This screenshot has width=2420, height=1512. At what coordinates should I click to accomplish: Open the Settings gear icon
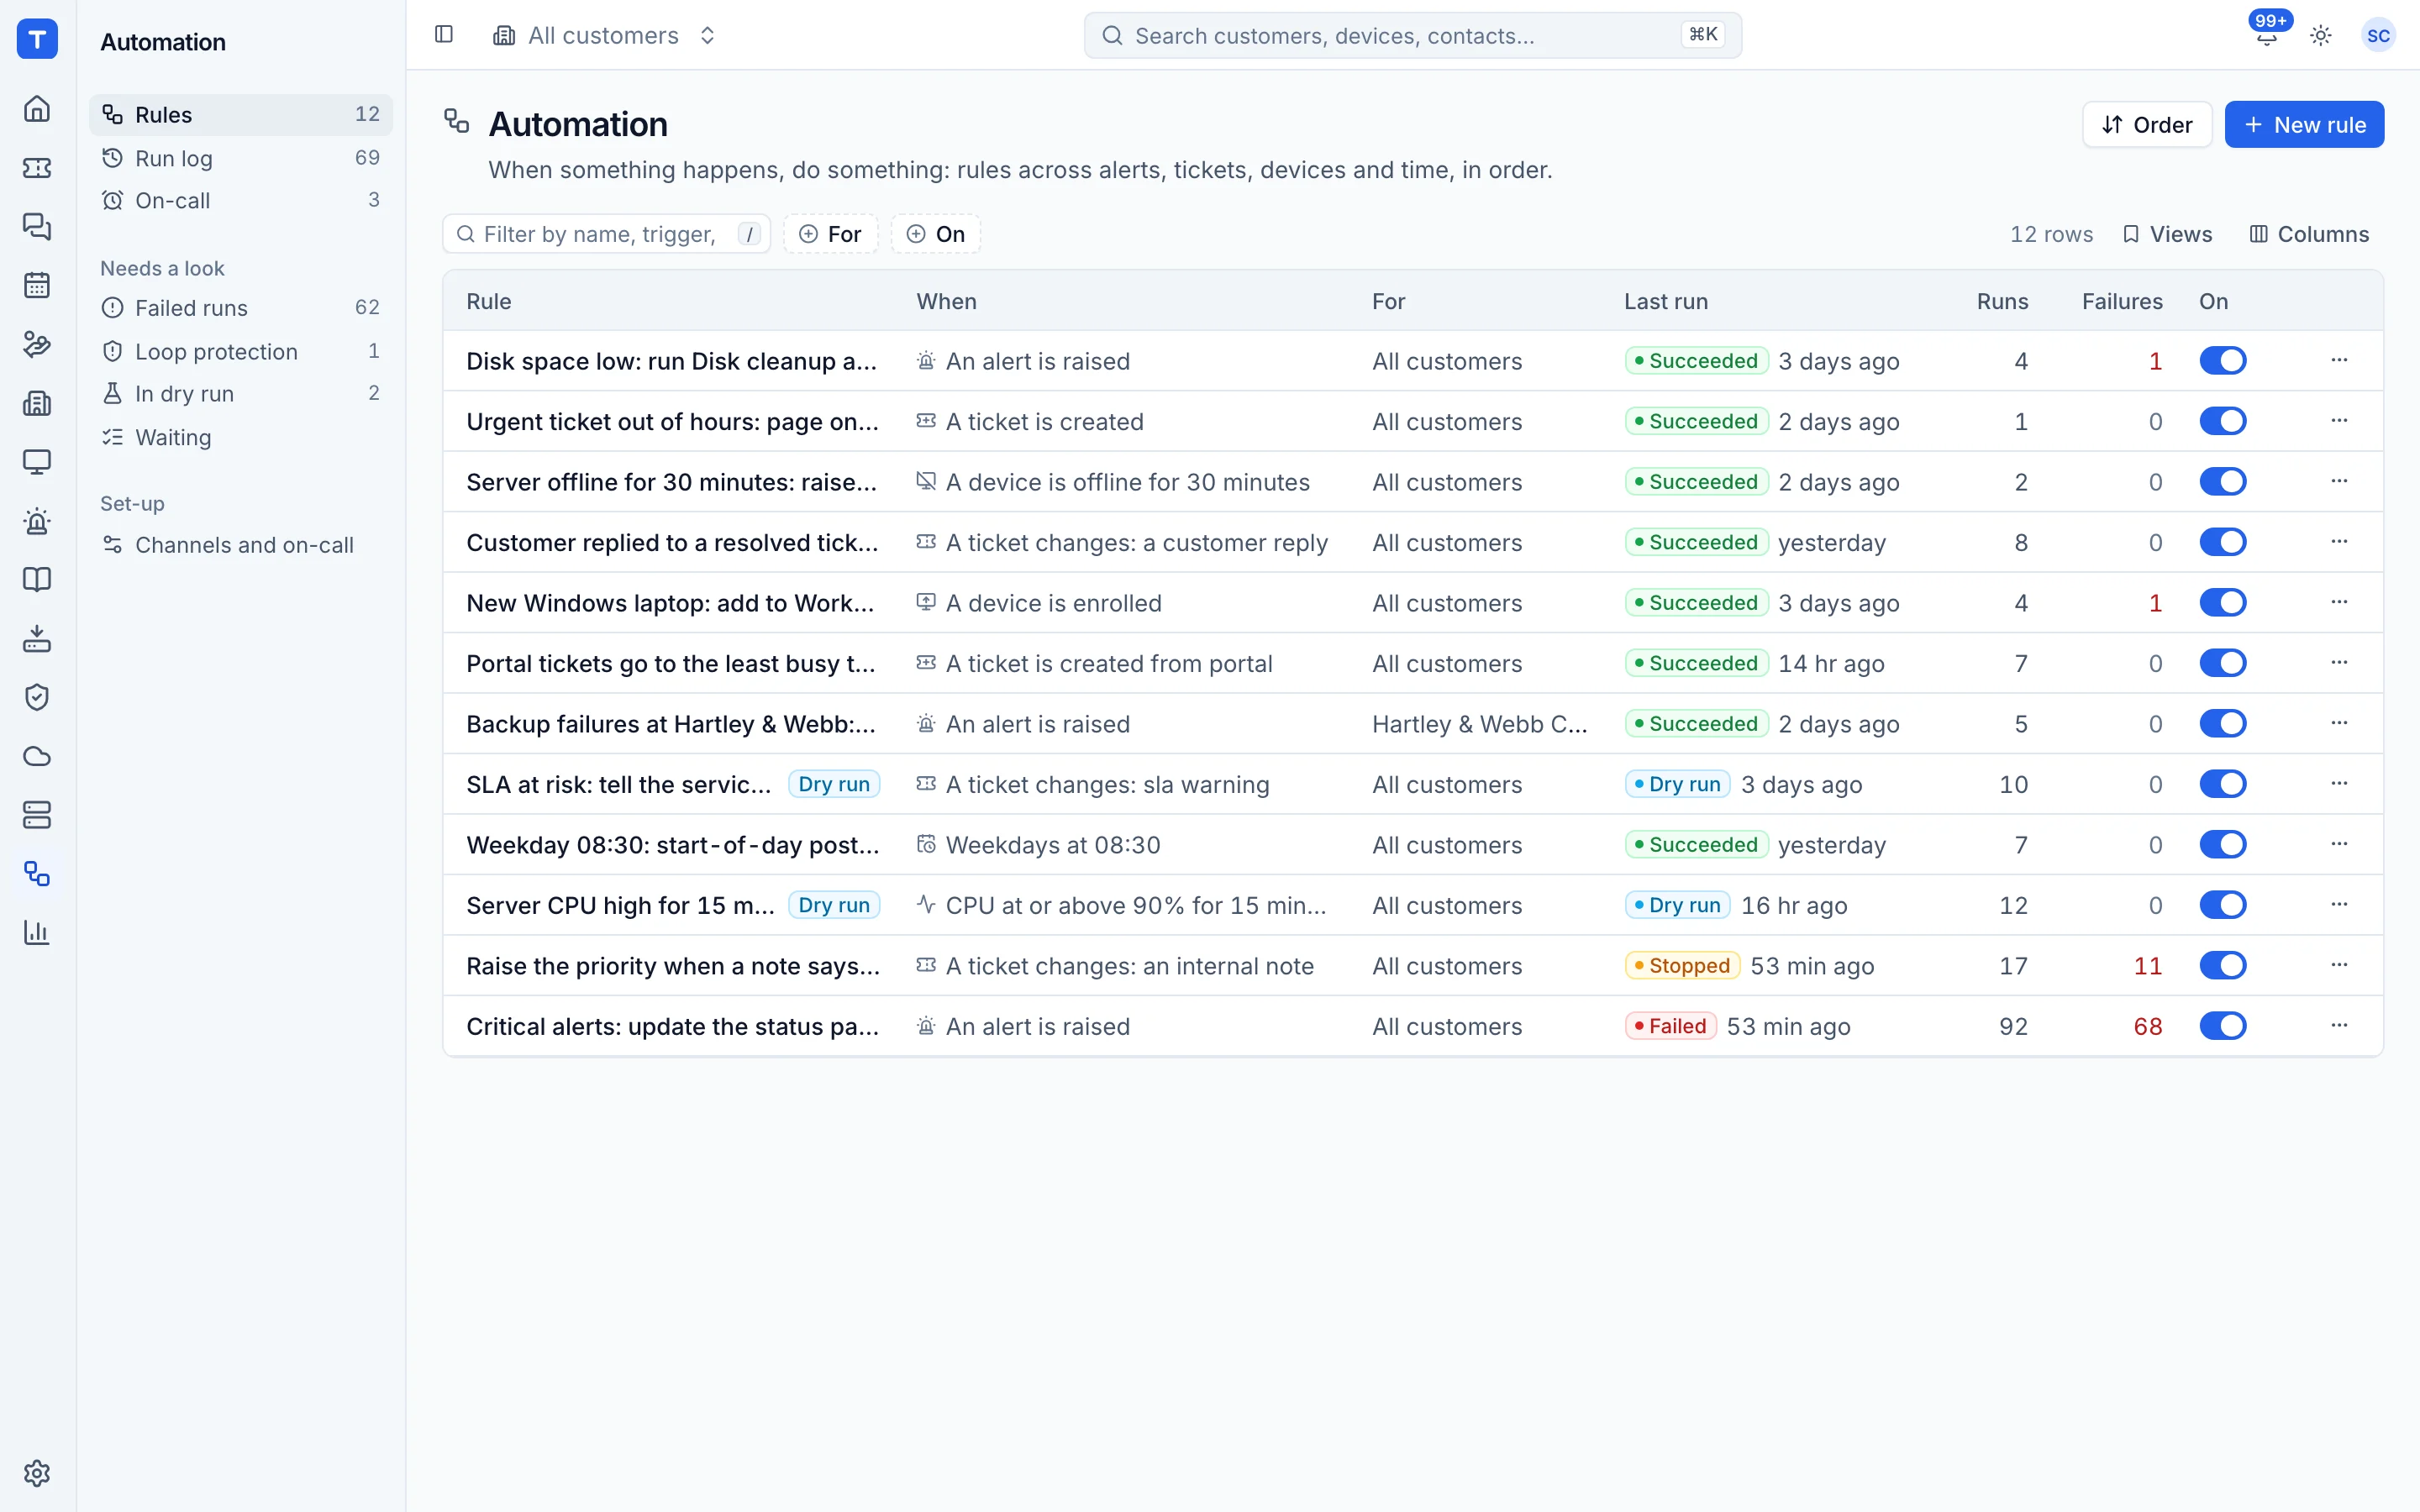pyautogui.click(x=37, y=1473)
